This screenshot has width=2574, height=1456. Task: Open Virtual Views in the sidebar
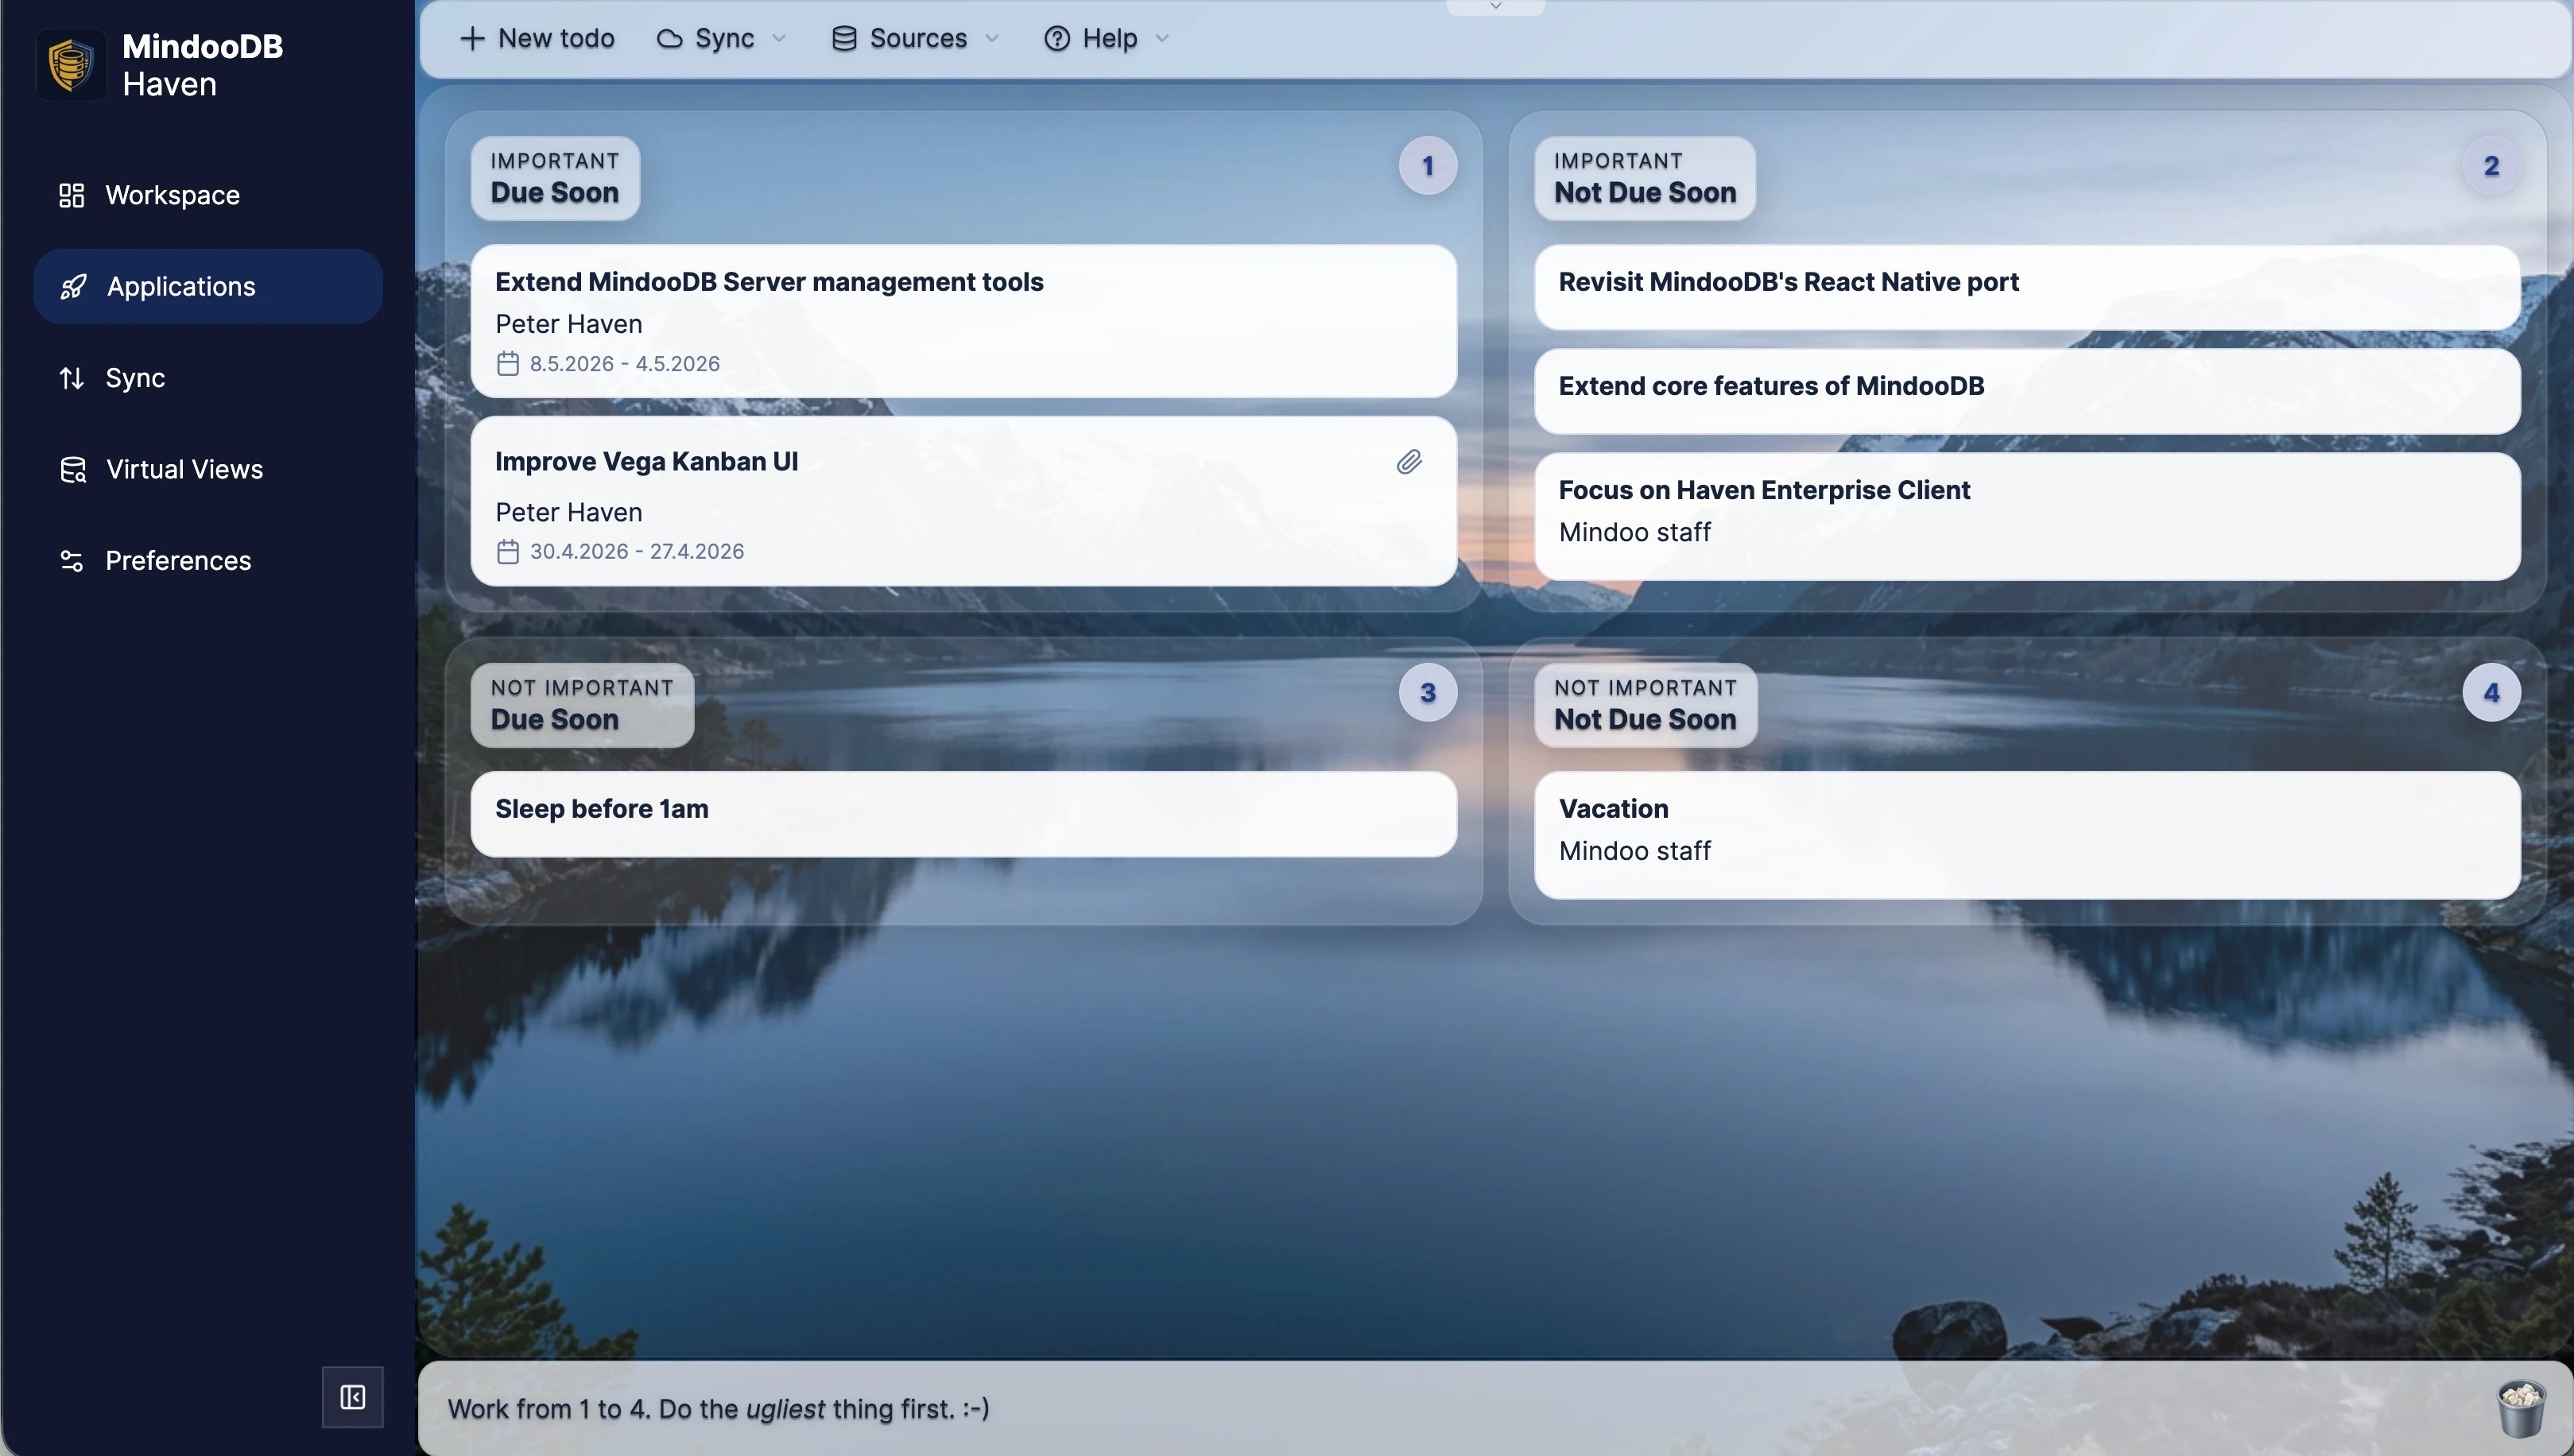click(183, 469)
